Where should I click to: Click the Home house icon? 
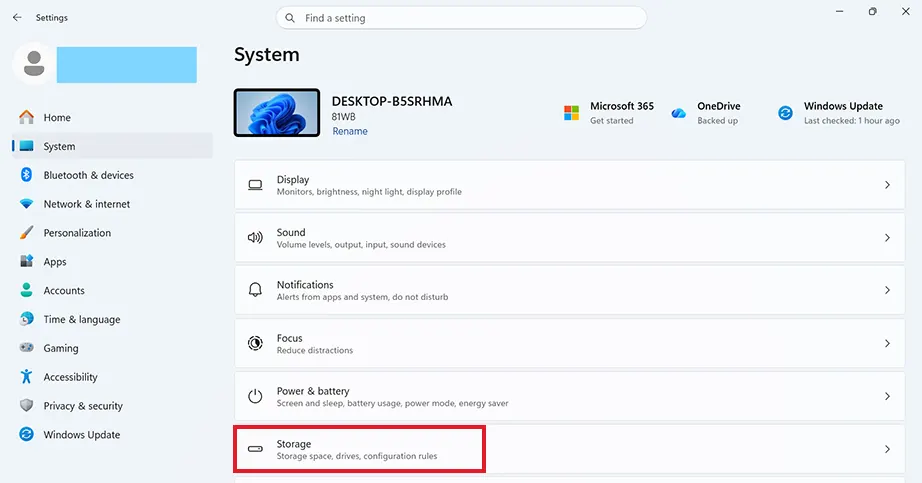26,117
